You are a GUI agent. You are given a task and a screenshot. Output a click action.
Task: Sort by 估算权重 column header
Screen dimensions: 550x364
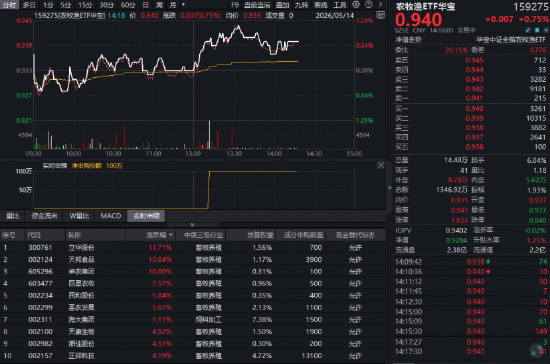260,235
